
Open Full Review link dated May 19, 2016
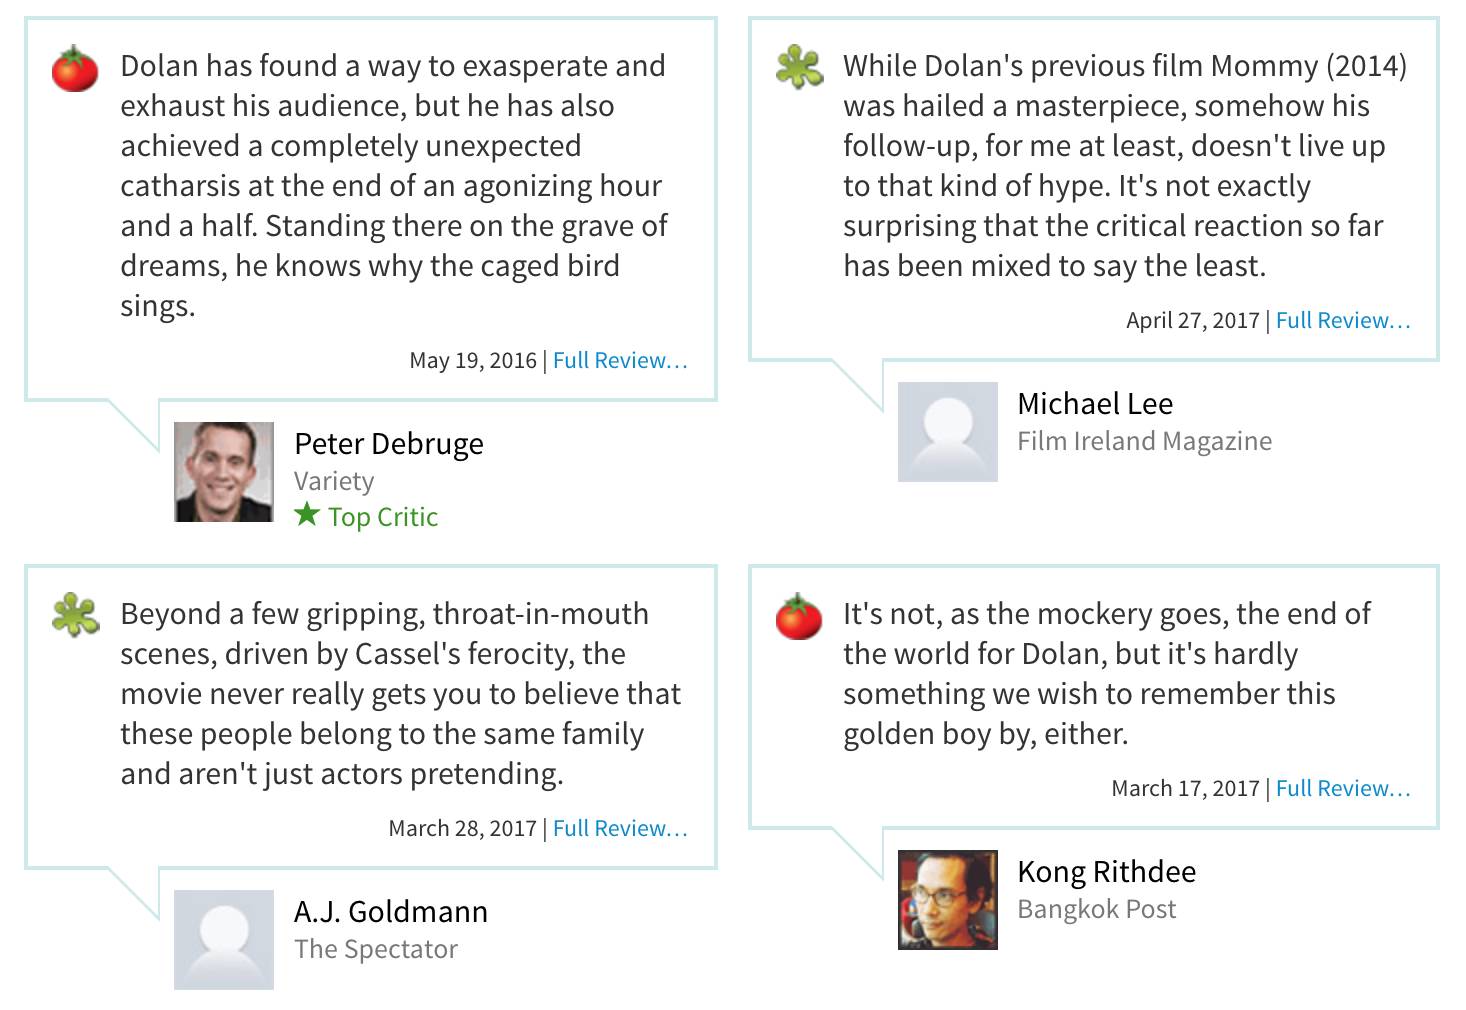pyautogui.click(x=620, y=360)
